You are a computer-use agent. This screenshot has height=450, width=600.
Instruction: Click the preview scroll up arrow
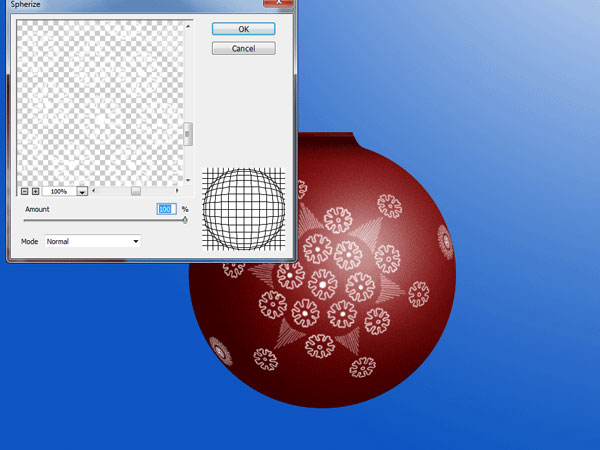(x=188, y=26)
